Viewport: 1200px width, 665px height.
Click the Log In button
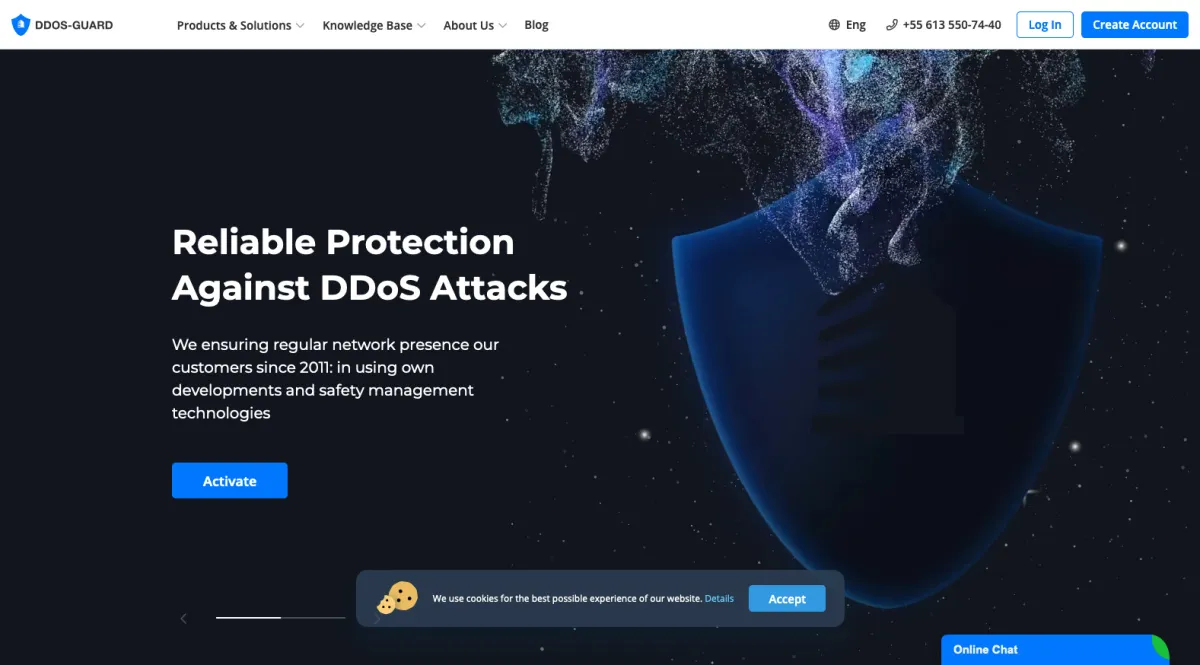click(1045, 25)
